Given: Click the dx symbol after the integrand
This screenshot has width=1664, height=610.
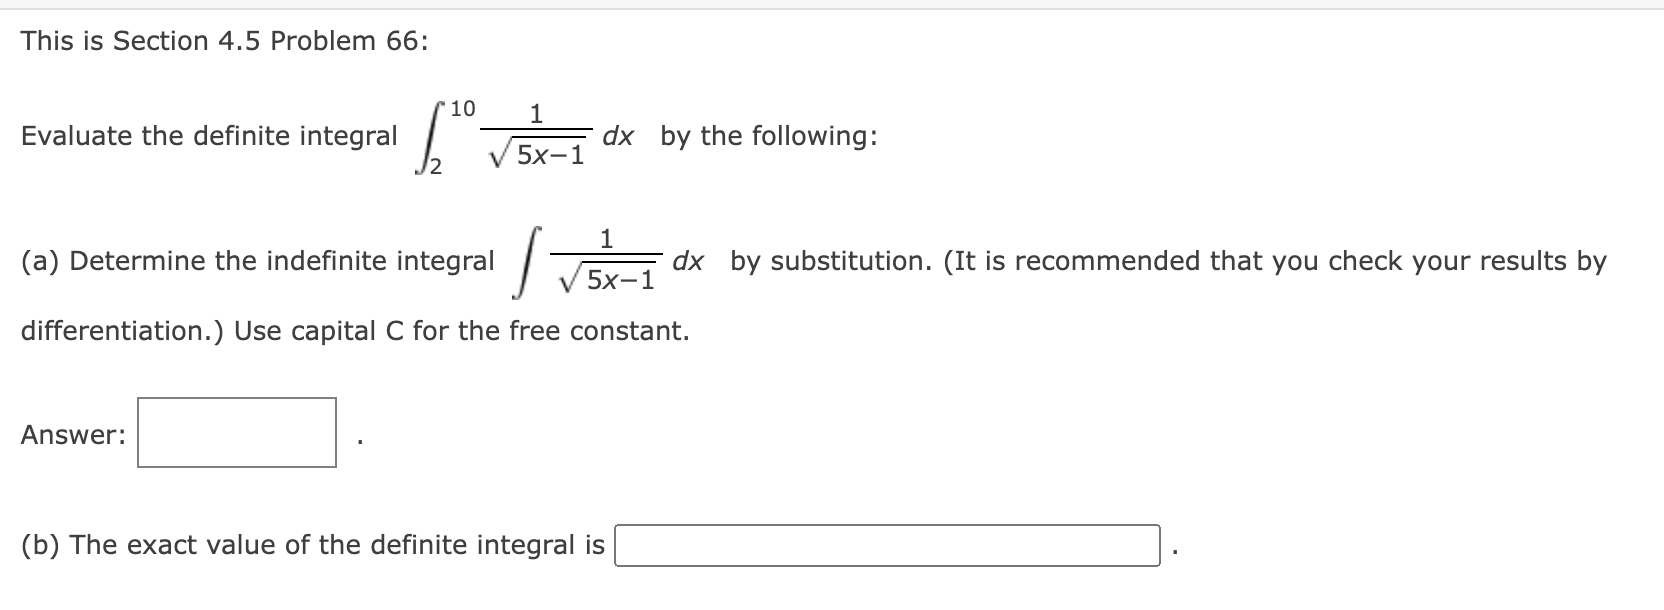Looking at the screenshot, I should click(617, 136).
